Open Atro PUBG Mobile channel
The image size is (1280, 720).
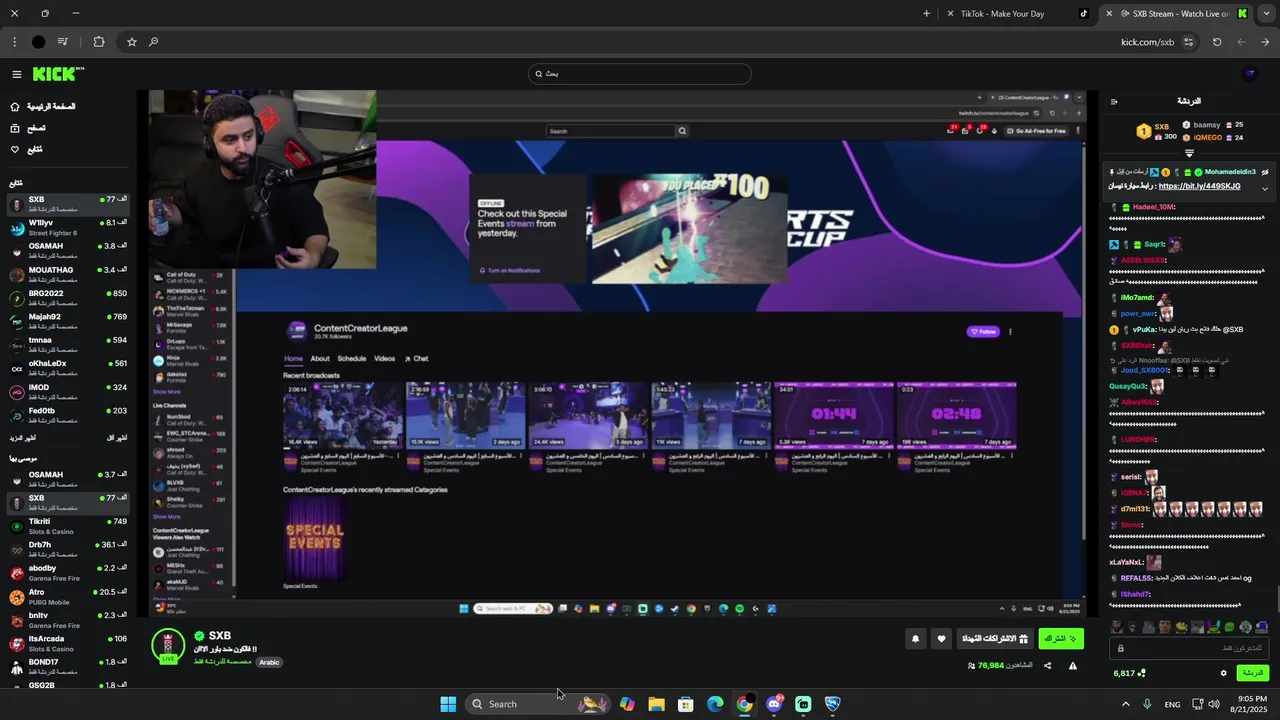click(67, 596)
